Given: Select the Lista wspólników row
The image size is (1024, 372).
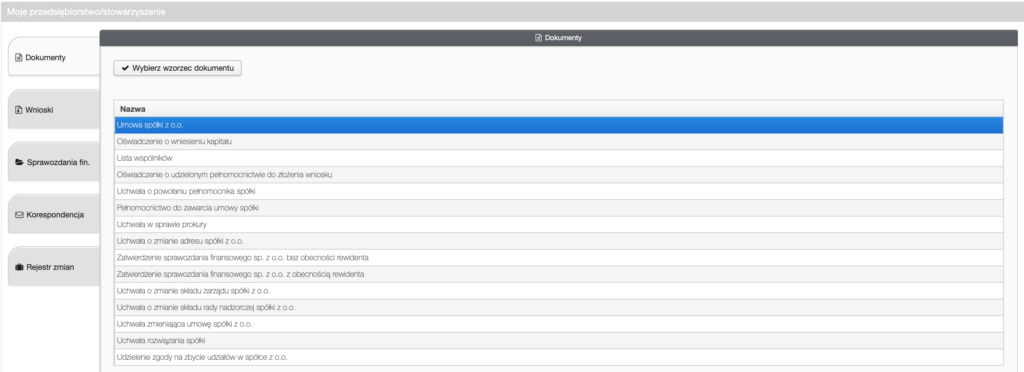Looking at the screenshot, I should [x=558, y=158].
